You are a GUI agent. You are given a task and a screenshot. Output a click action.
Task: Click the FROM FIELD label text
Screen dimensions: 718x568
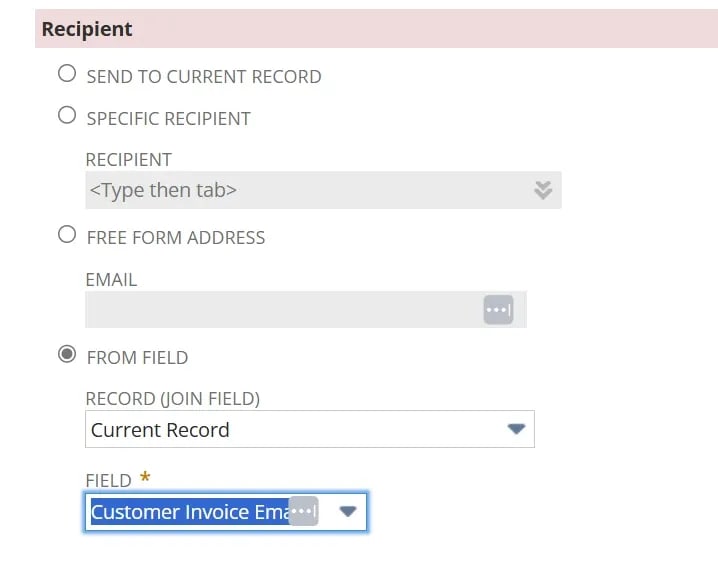[x=137, y=358]
